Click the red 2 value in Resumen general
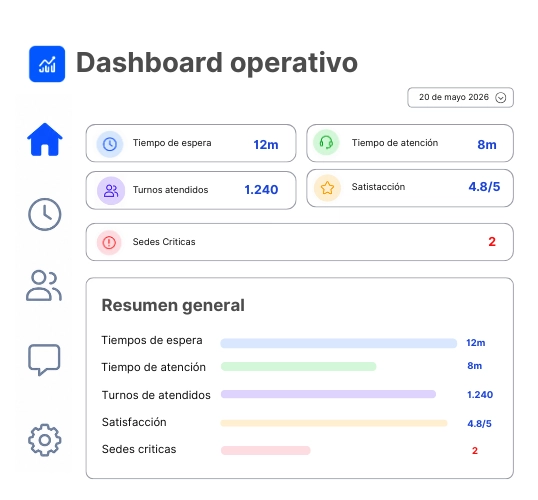The height and width of the screenshot is (500, 538). [x=475, y=451]
